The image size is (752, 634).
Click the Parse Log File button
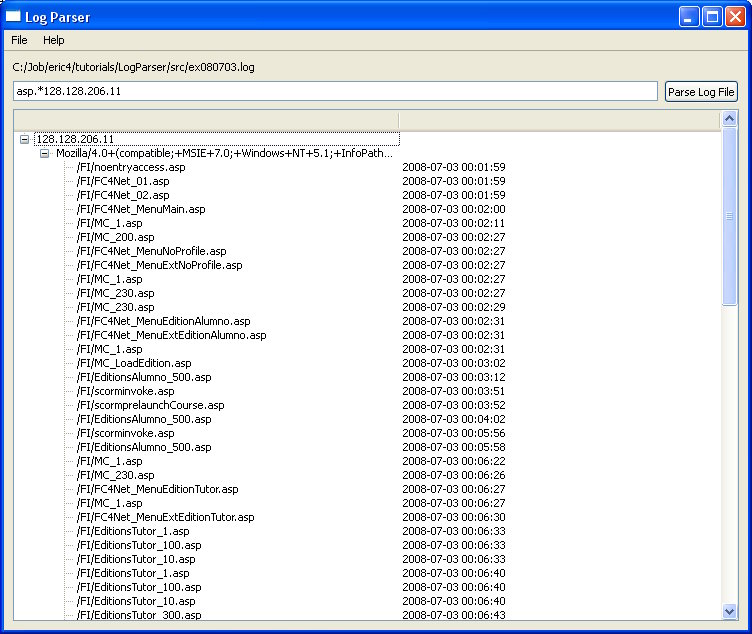[701, 92]
